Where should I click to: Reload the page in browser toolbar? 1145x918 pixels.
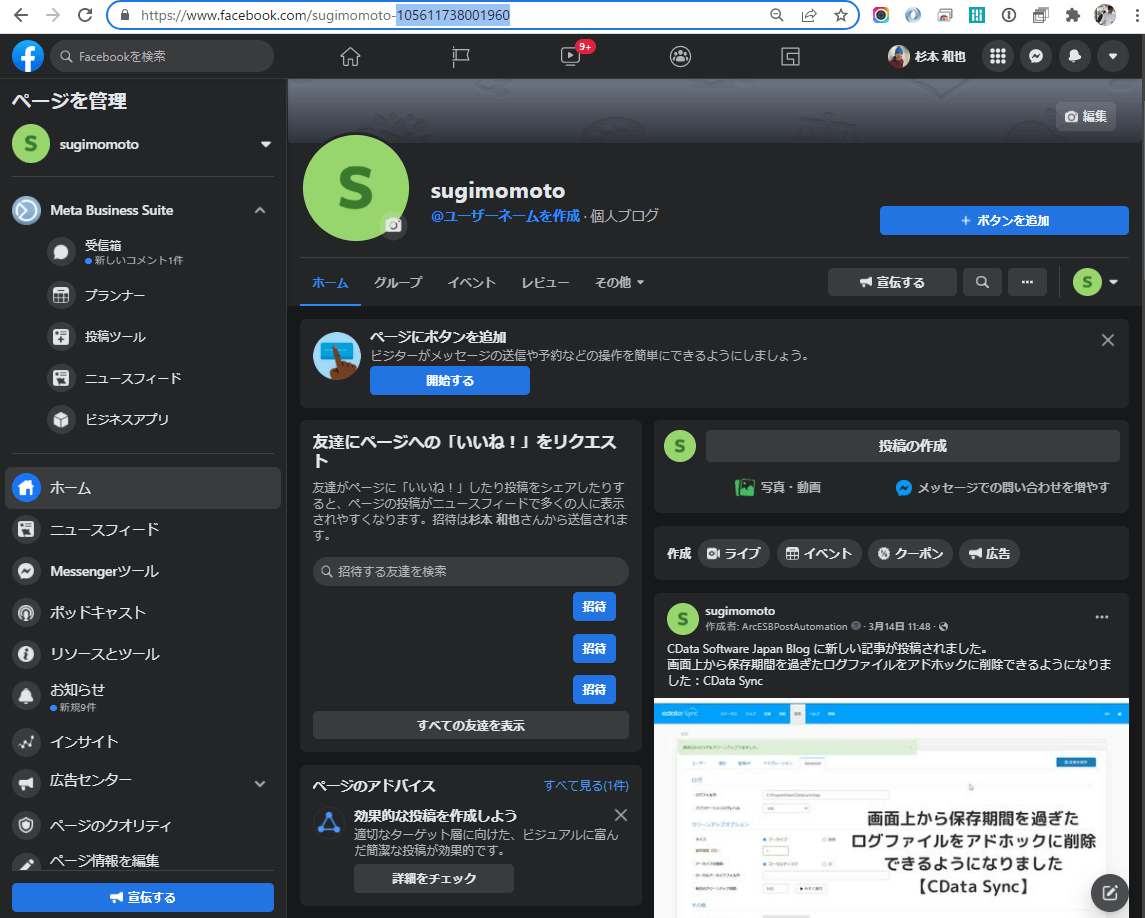click(85, 15)
